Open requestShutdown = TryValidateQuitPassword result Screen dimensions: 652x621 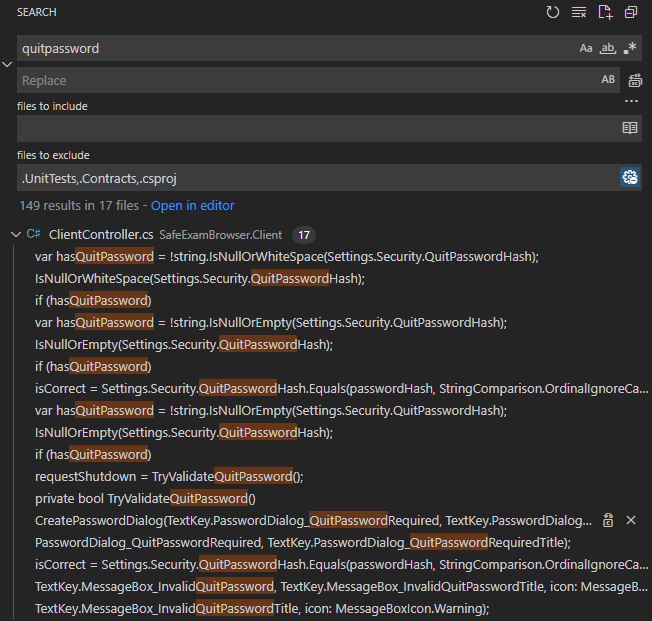pos(169,477)
